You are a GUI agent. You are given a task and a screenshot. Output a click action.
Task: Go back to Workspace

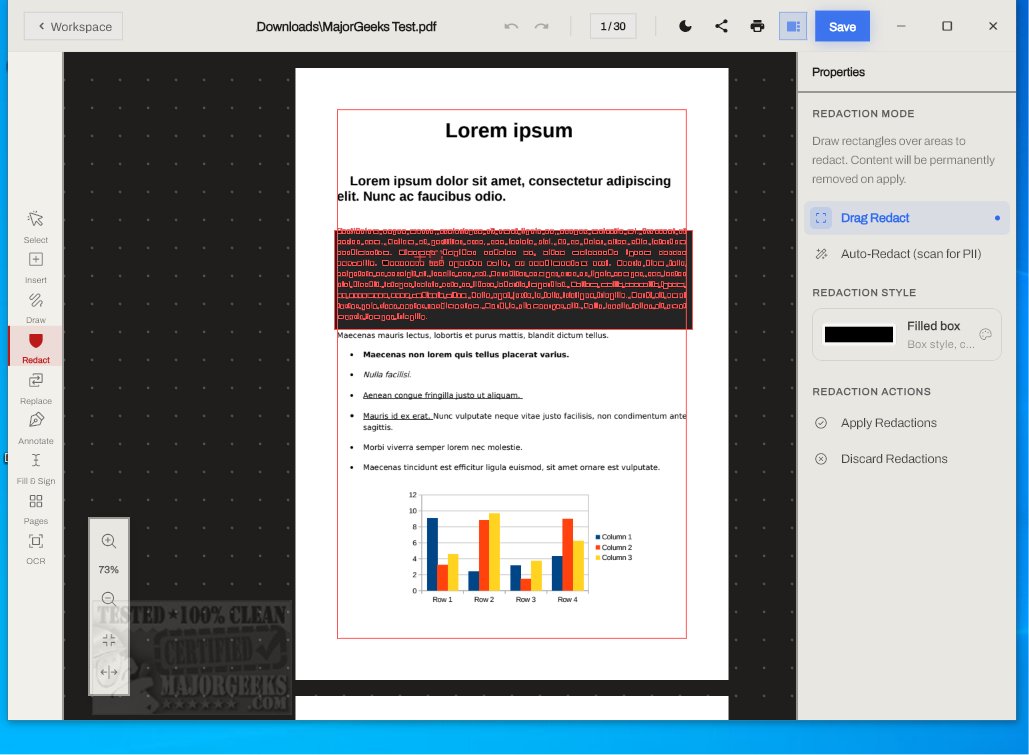coord(74,26)
